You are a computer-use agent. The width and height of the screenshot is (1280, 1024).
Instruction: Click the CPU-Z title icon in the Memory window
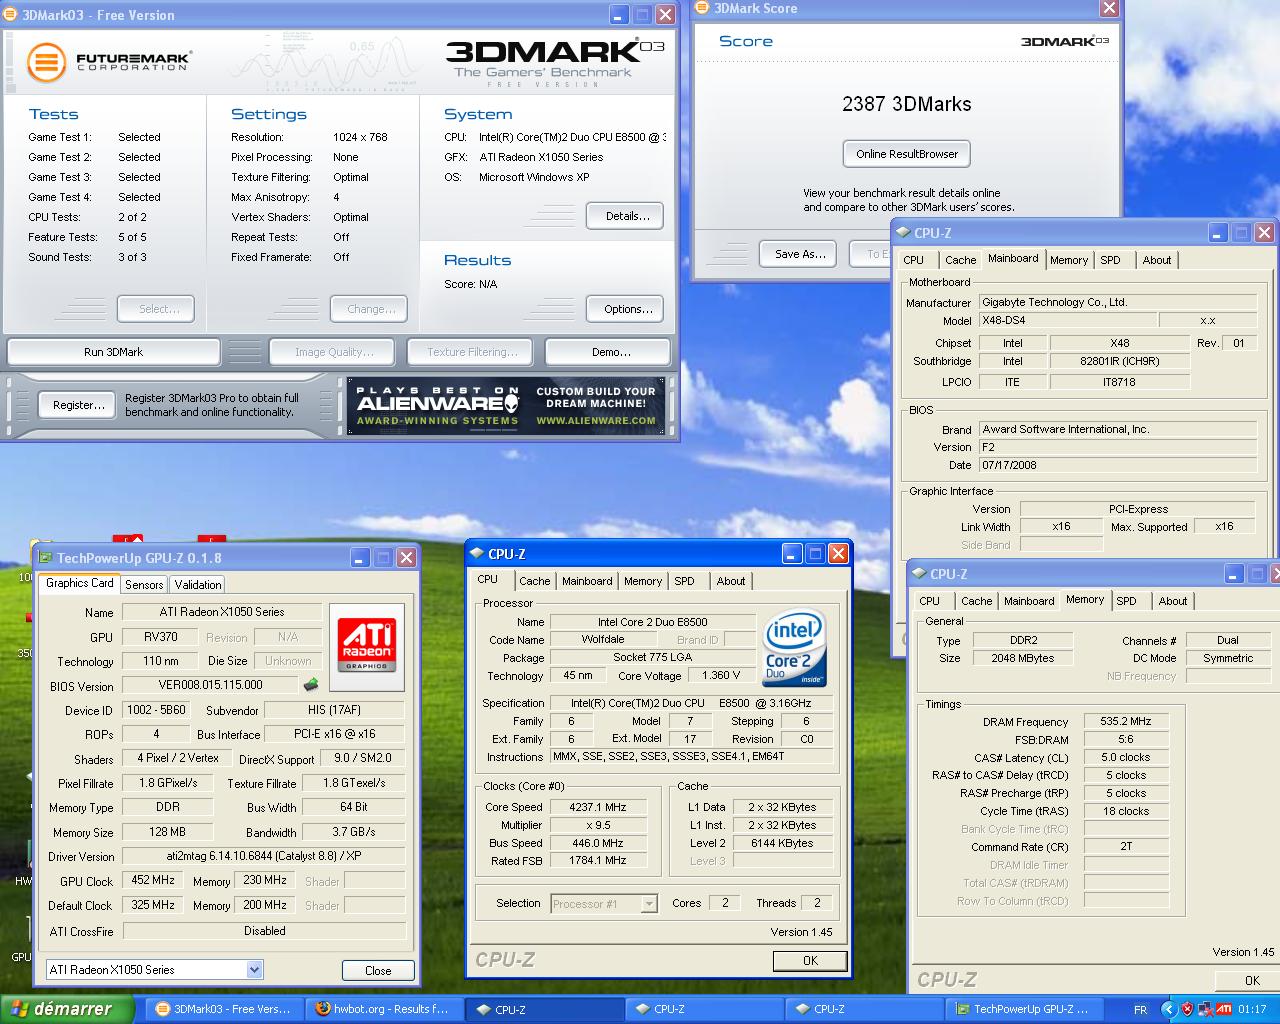tap(919, 574)
